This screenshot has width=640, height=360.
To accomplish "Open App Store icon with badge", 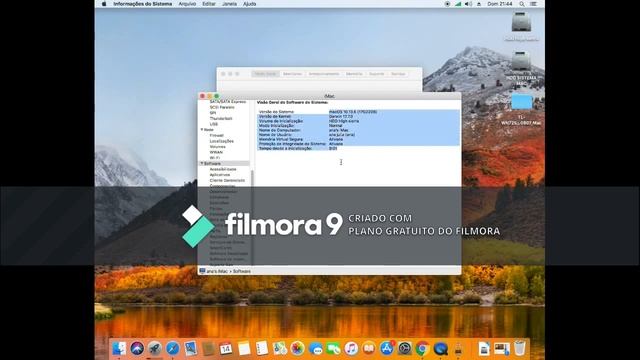I will point(387,348).
